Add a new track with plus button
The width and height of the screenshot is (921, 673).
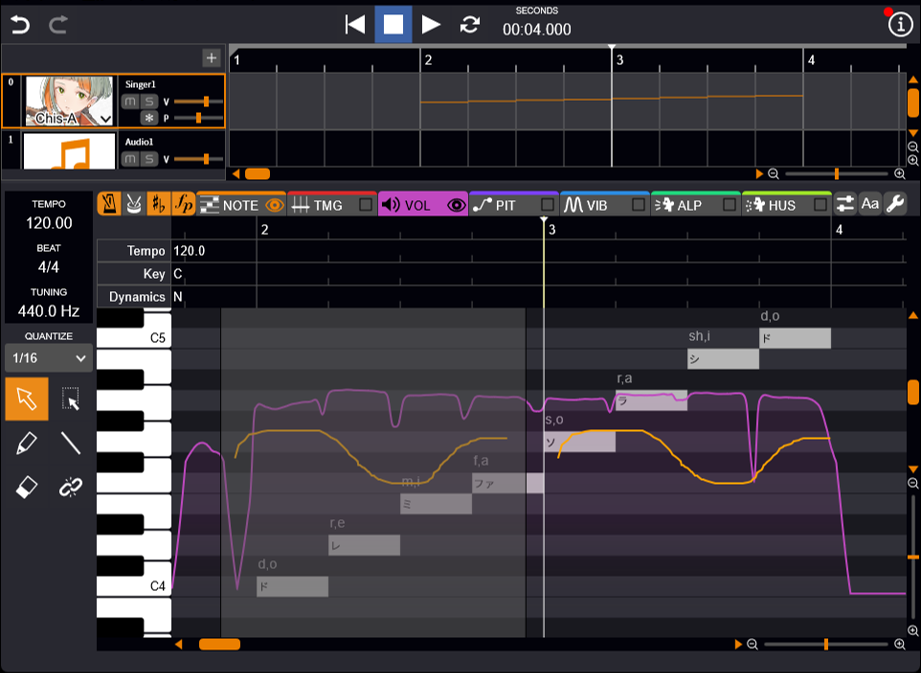pos(211,58)
